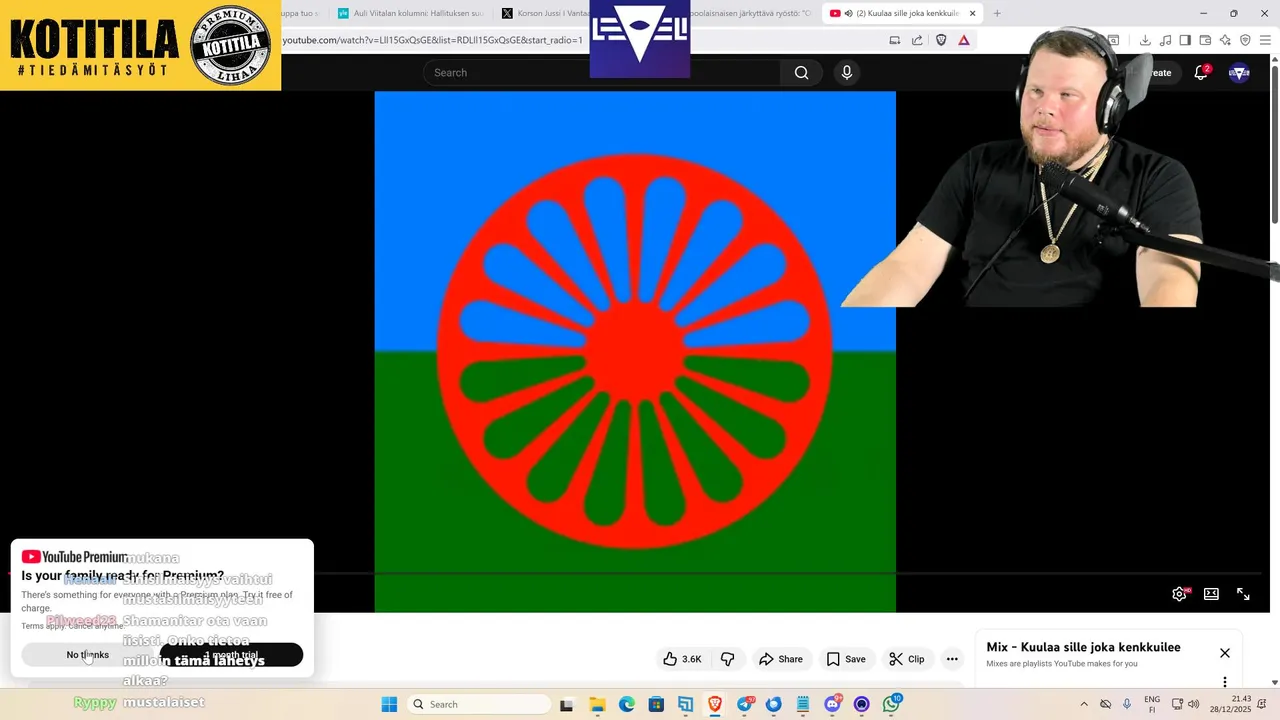The image size is (1280, 720).
Task: Create a Clip of the video
Action: 907,659
